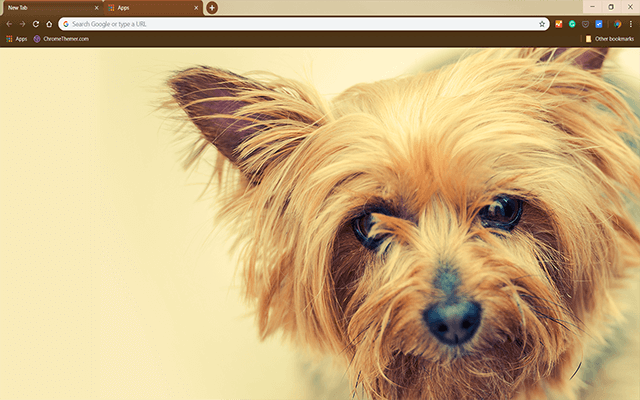Bookmark this page with the star icon
The width and height of the screenshot is (640, 400).
pos(542,24)
